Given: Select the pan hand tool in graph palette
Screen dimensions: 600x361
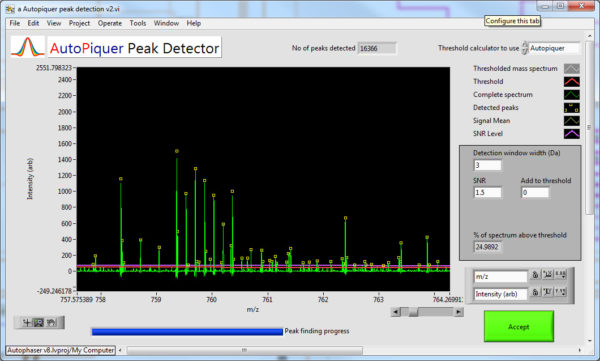Looking at the screenshot, I should point(51,323).
